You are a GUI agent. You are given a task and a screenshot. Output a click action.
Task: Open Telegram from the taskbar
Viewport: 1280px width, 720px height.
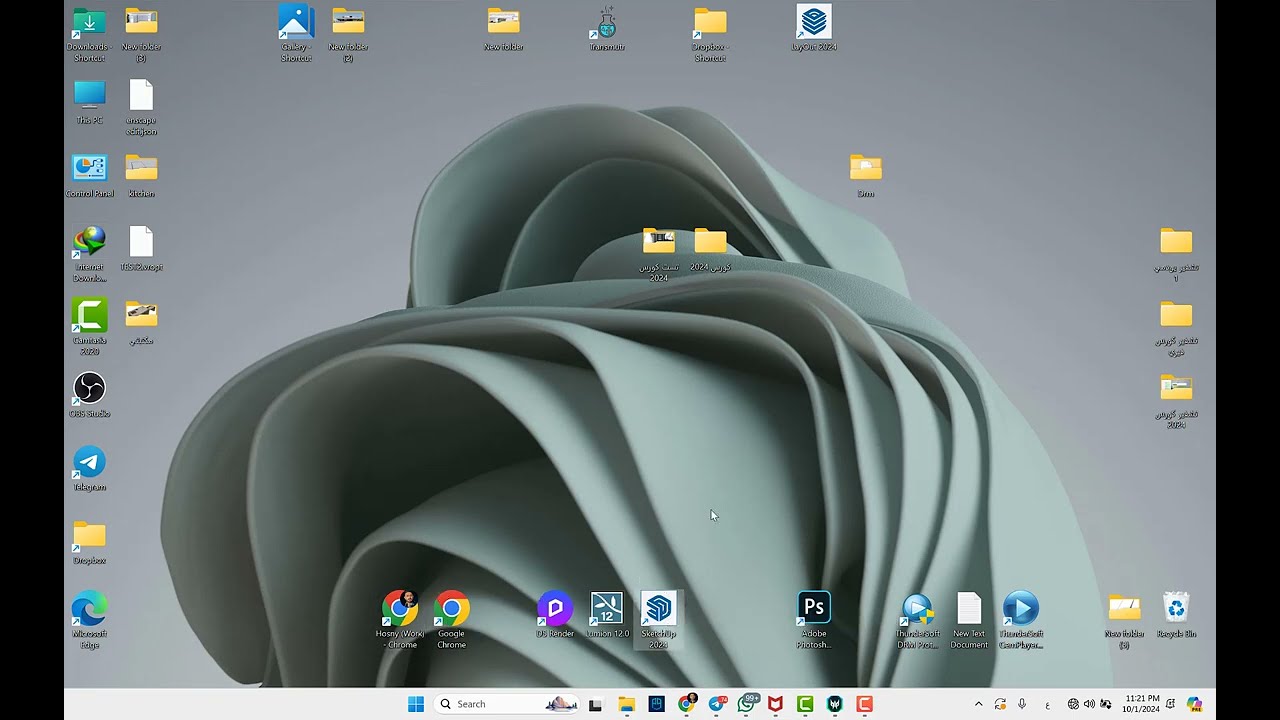click(716, 704)
